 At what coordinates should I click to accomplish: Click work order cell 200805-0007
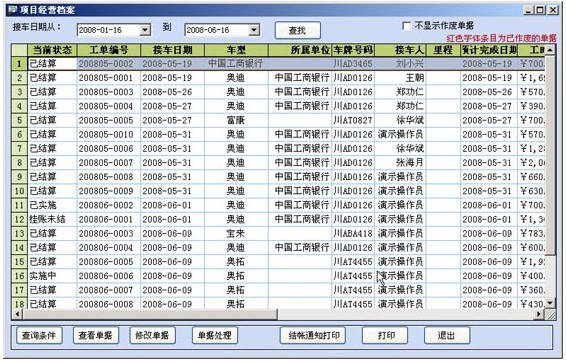109,162
